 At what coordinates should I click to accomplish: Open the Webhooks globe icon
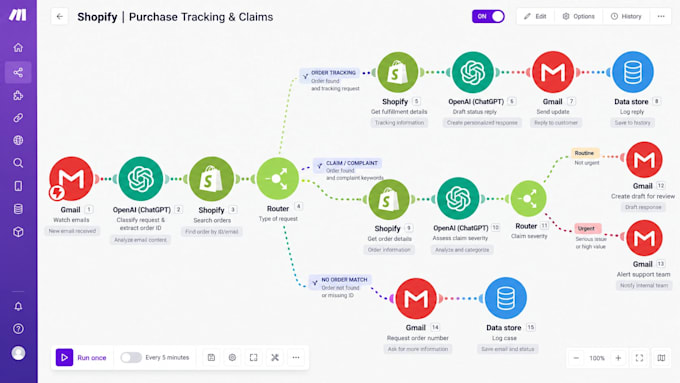(x=18, y=141)
